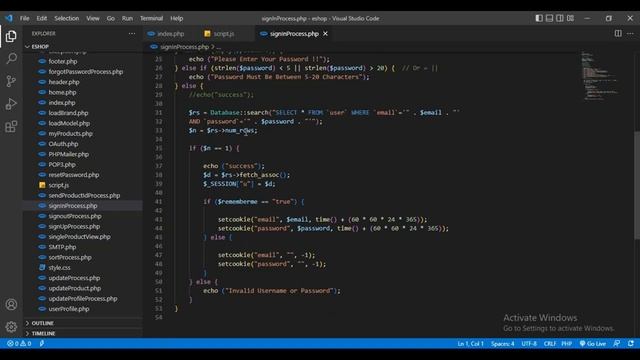This screenshot has width=640, height=360.
Task: Open loadModel.php file
Action: (69, 123)
